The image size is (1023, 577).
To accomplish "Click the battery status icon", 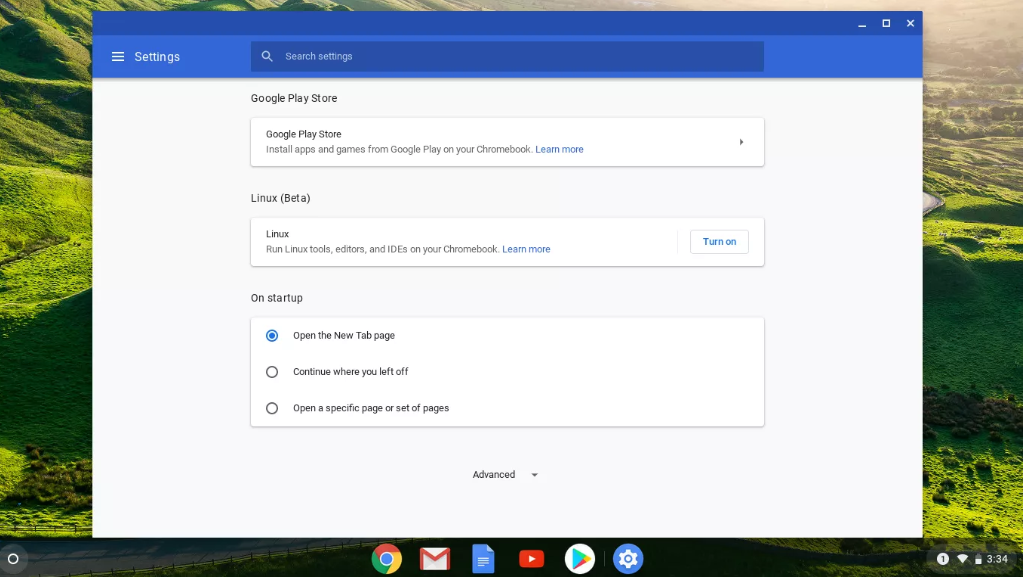I will click(x=978, y=559).
